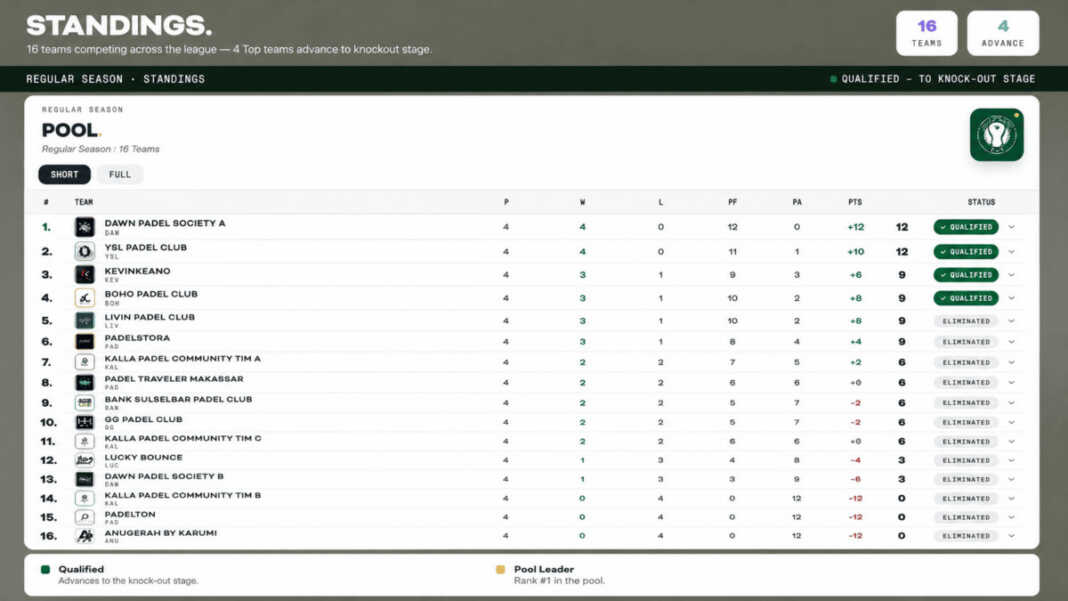Screen dimensions: 1068x601
Task: Select the Anugerah by Karumi logo
Action: coord(84,536)
